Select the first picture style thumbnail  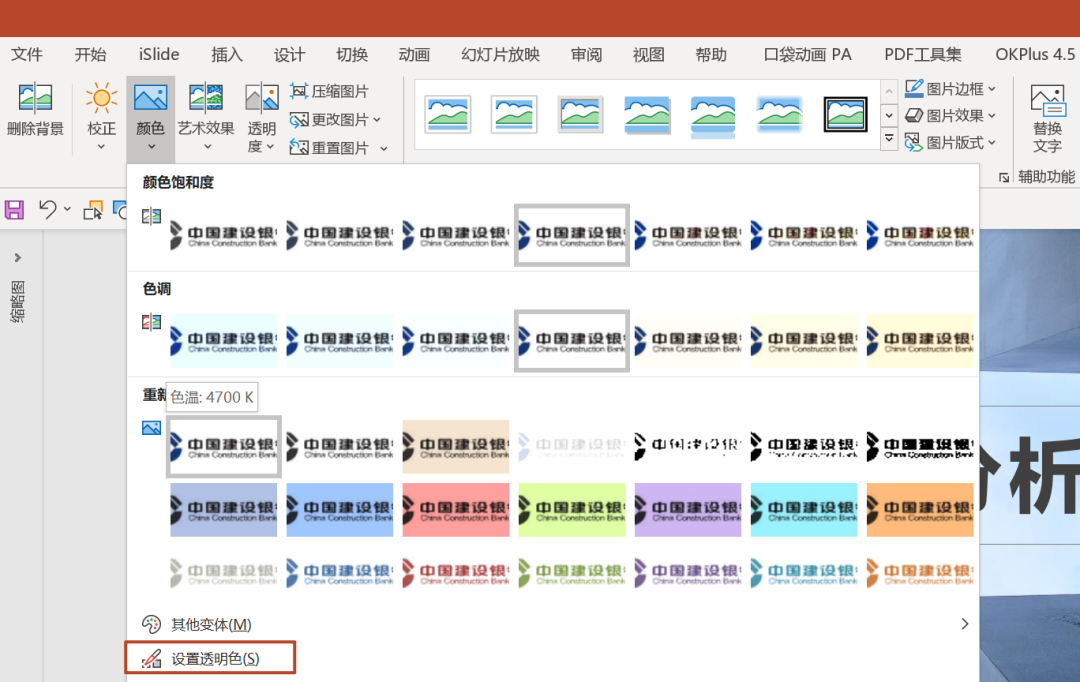[x=448, y=114]
